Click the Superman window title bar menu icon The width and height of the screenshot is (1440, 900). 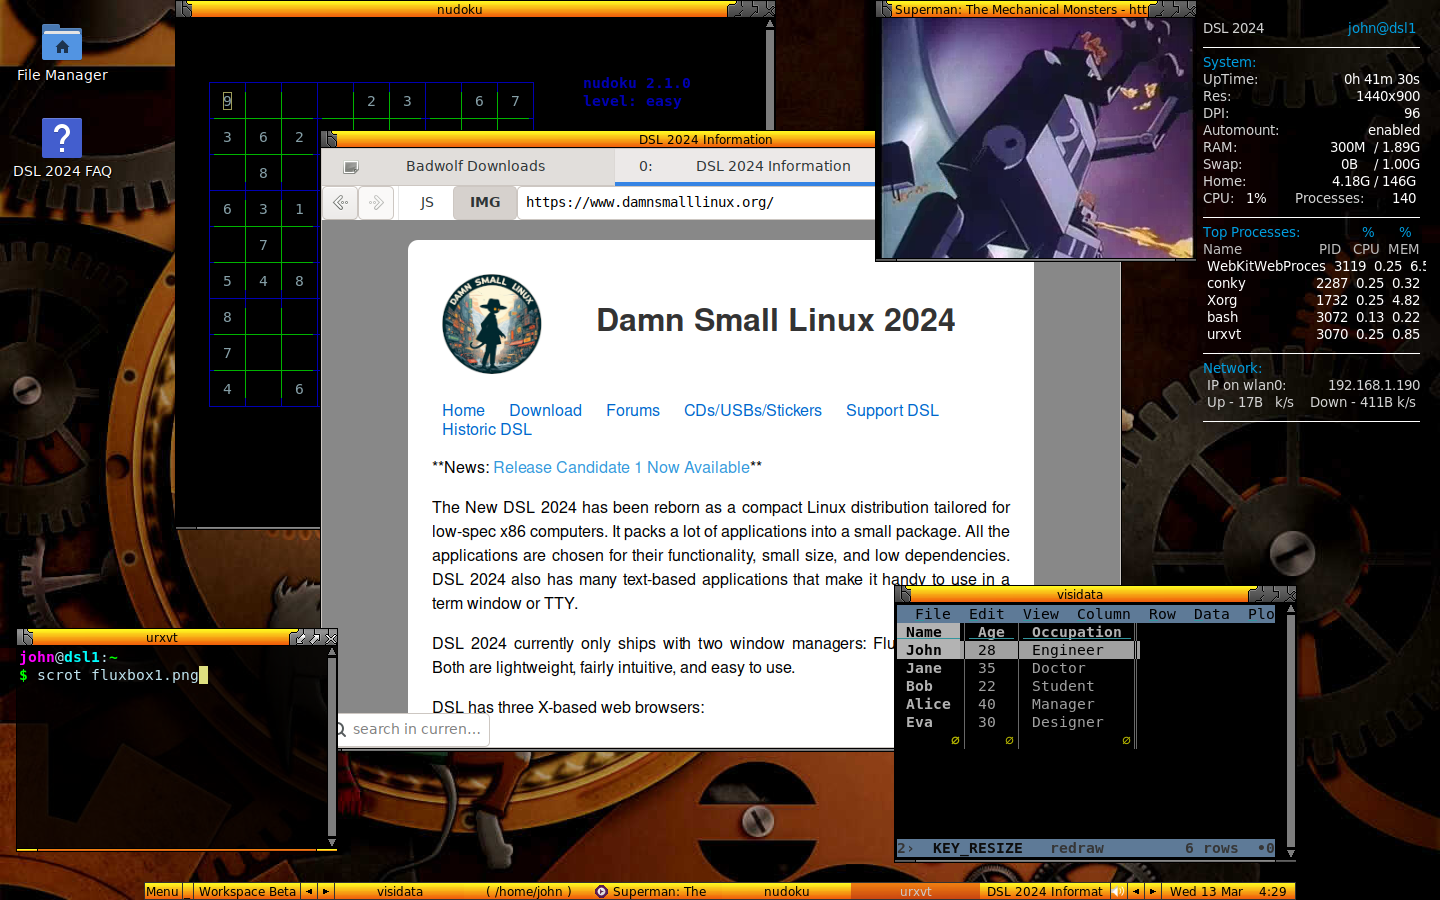click(x=884, y=9)
